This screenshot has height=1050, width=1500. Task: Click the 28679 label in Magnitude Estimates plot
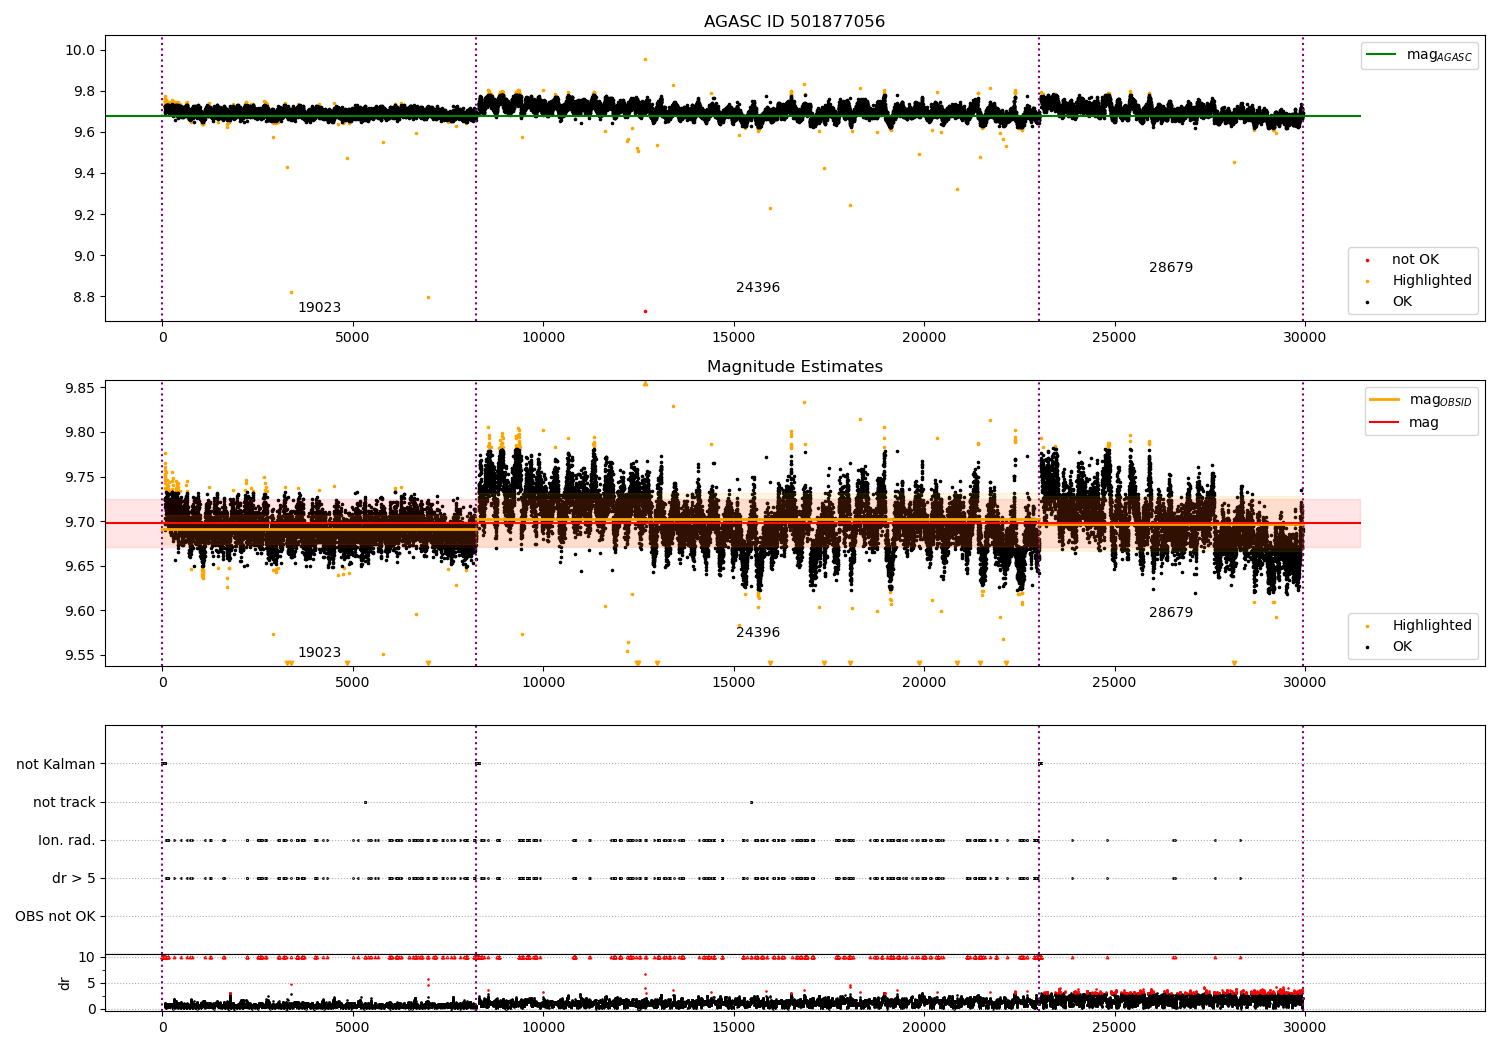click(1171, 613)
